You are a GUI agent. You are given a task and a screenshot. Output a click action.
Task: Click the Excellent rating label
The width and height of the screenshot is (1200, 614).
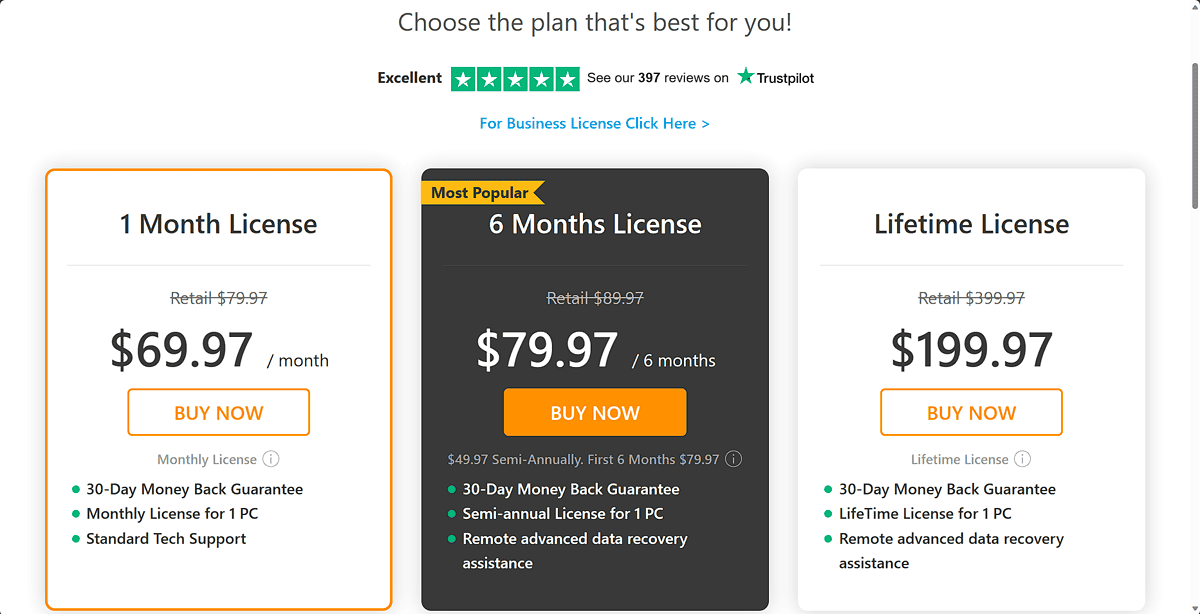point(409,78)
